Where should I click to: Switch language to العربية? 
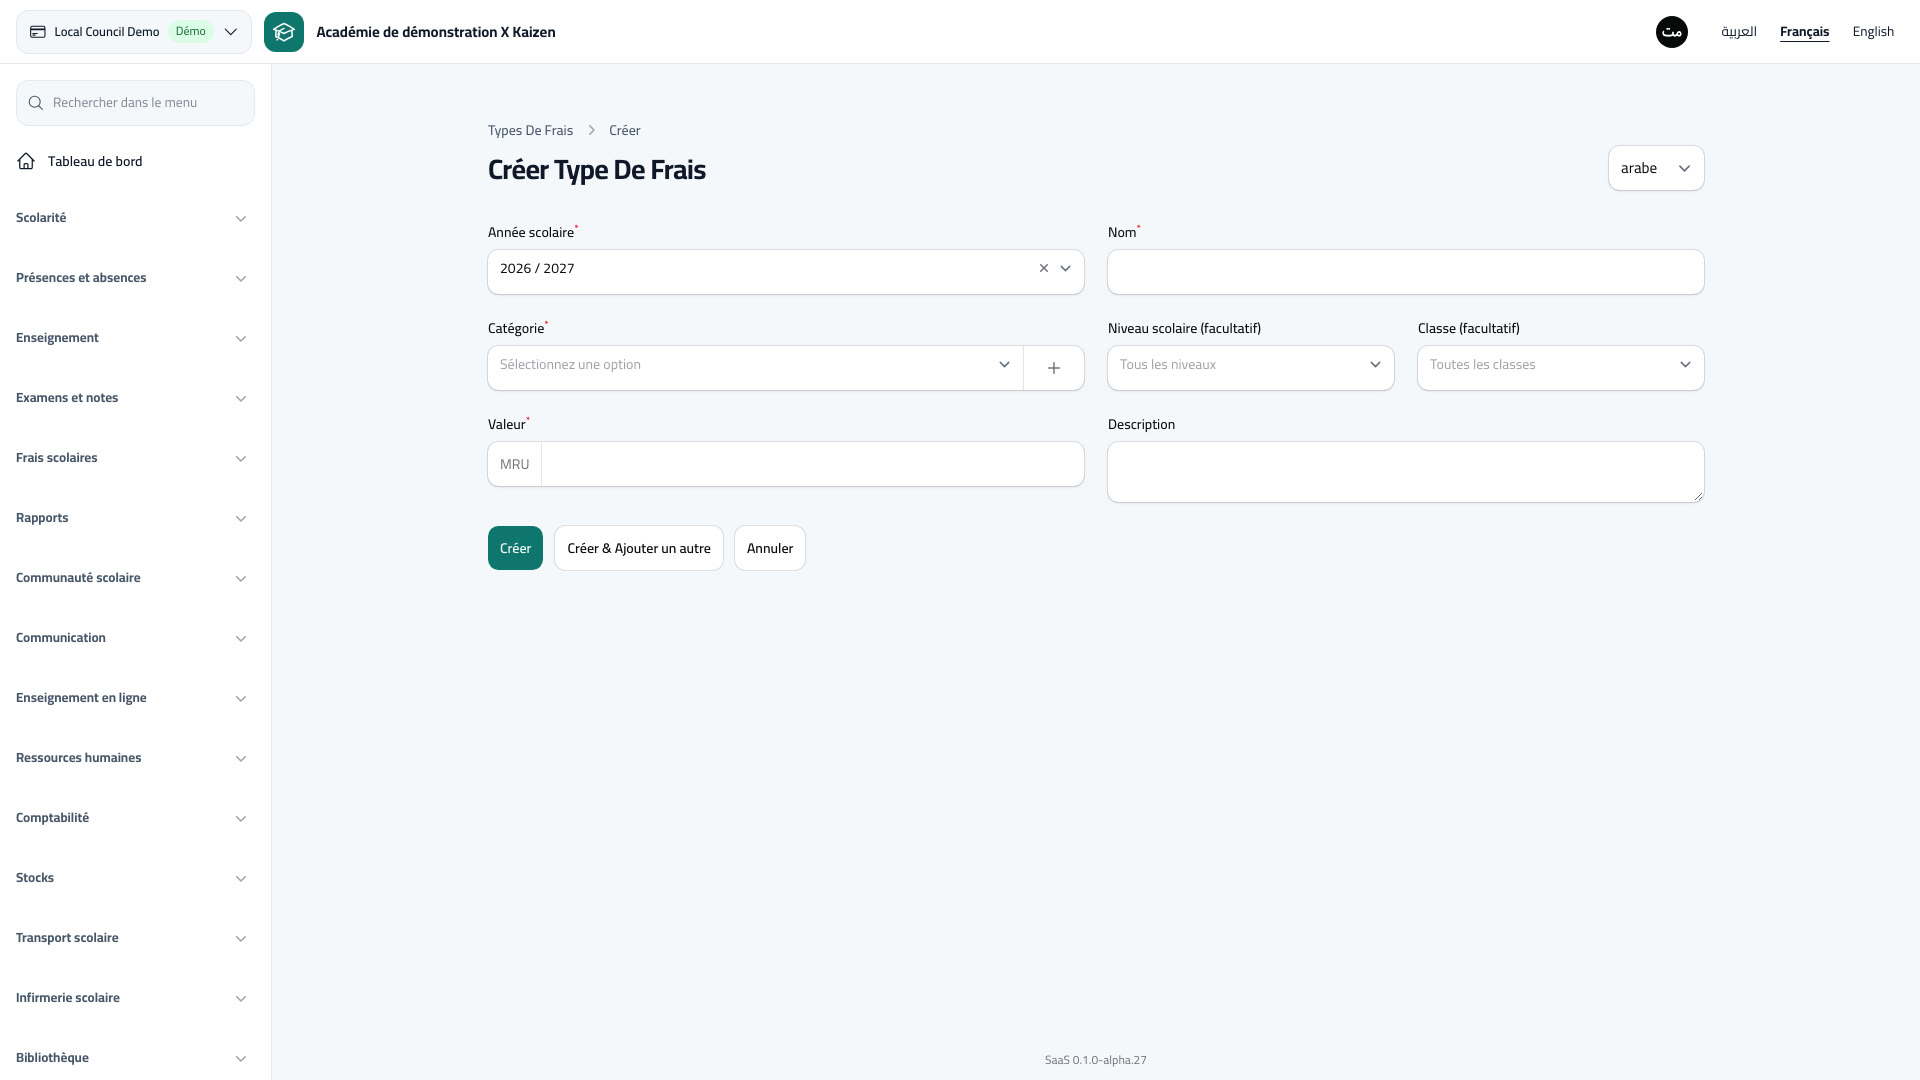1739,32
